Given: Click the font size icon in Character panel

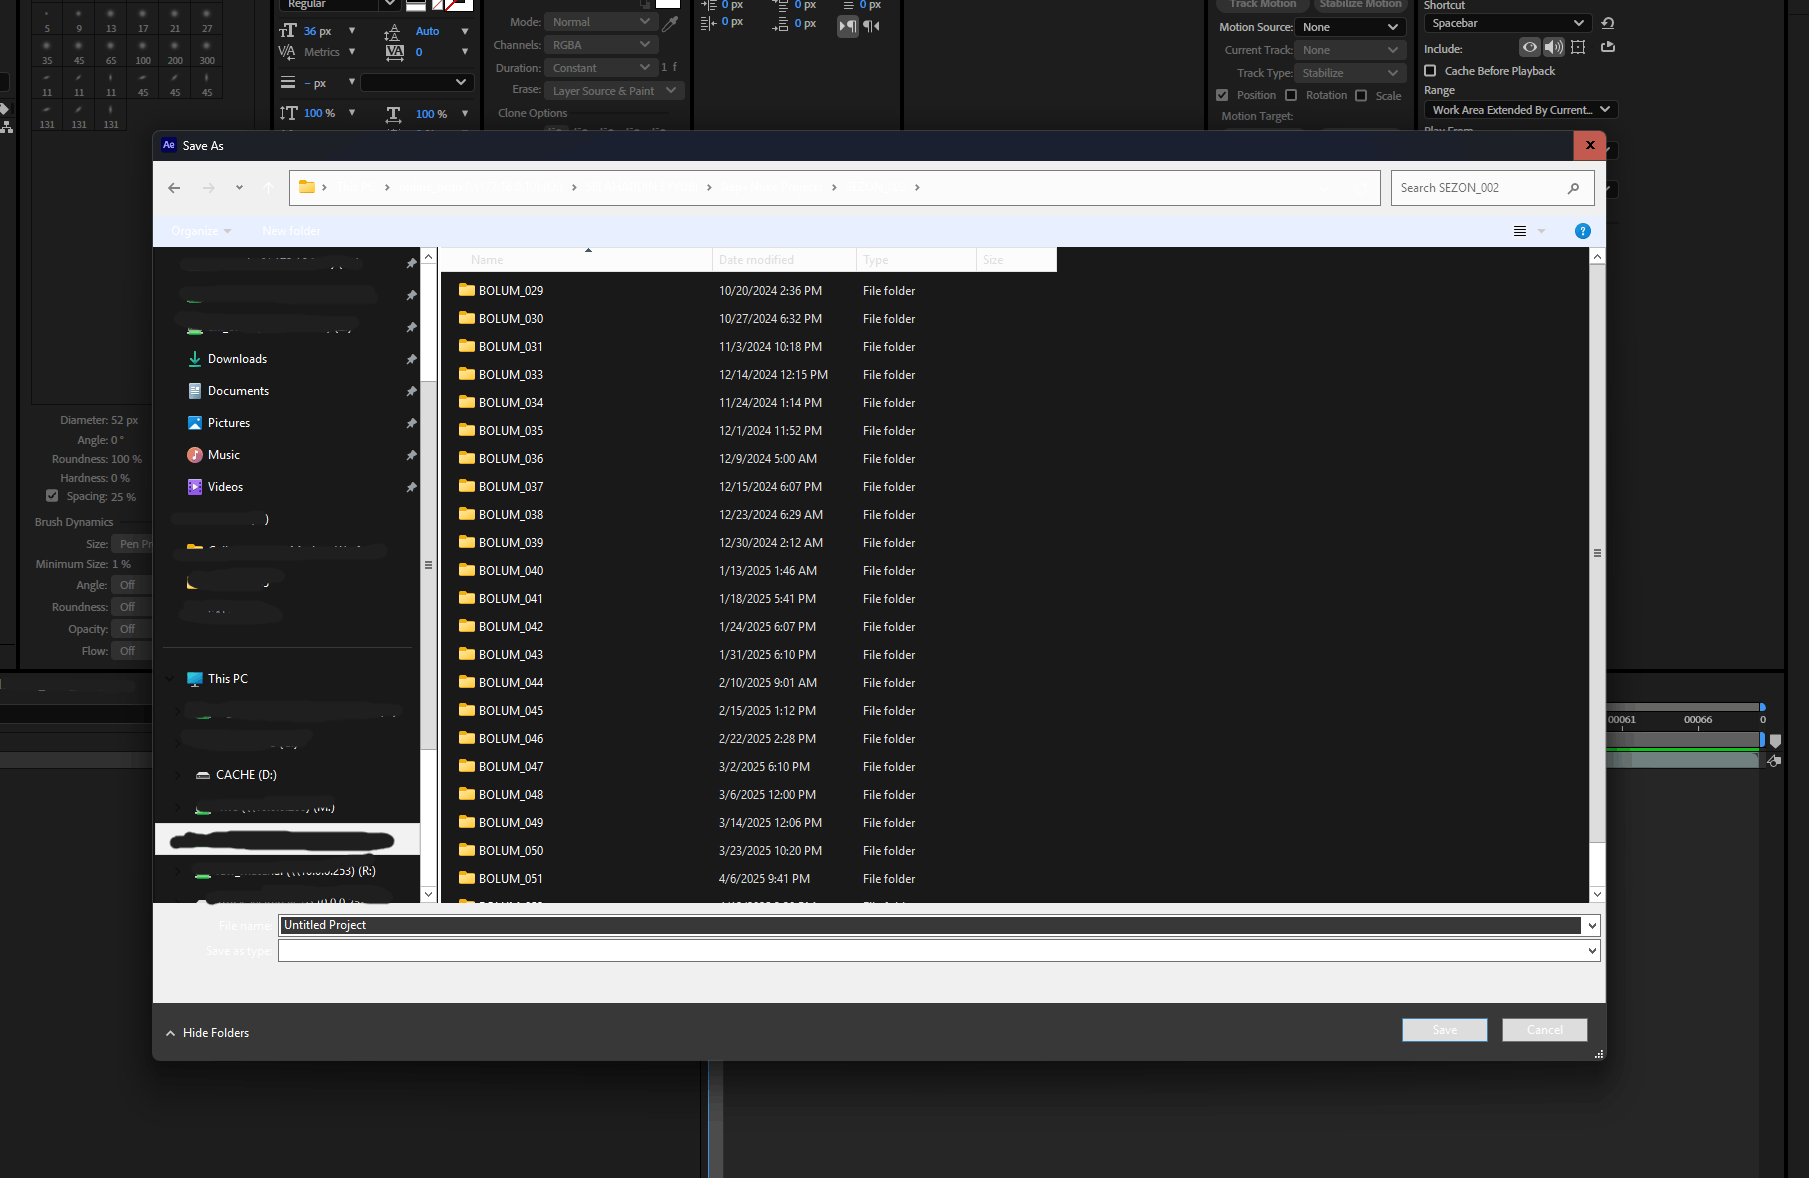Looking at the screenshot, I should (288, 31).
